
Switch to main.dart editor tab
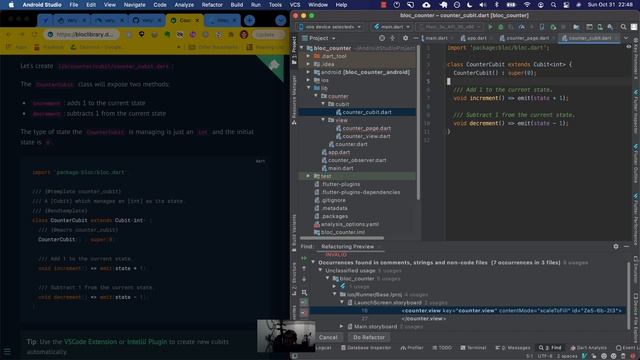(436, 38)
